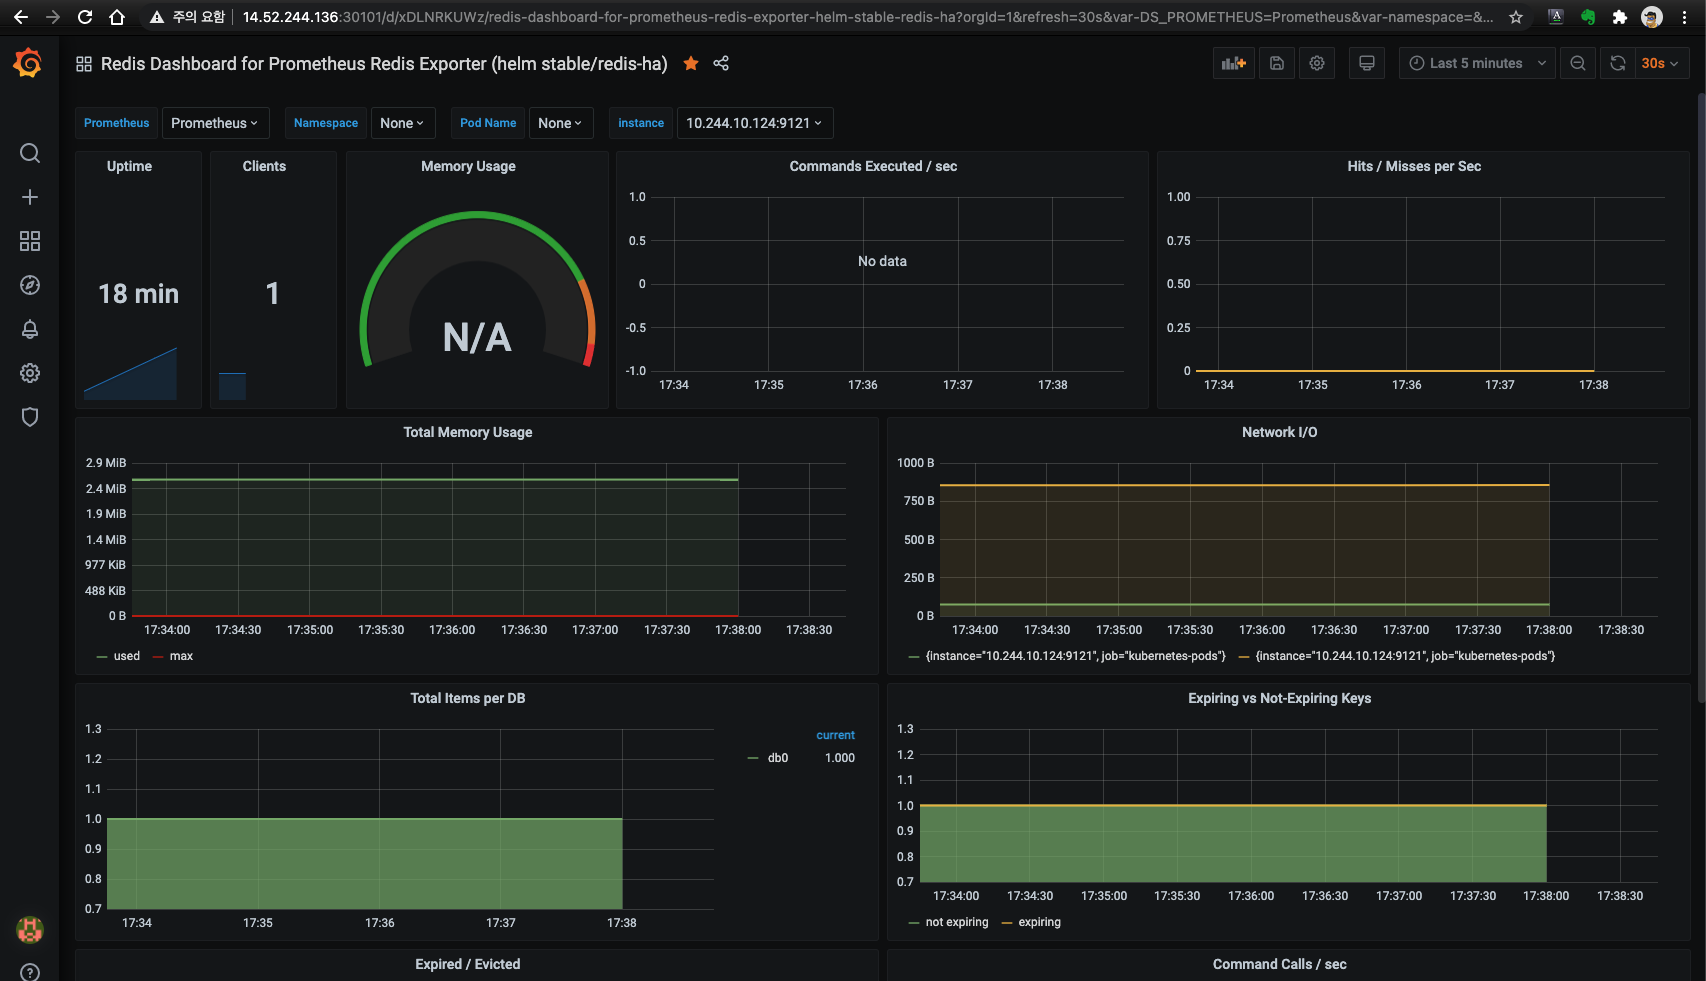The image size is (1706, 981).
Task: Open the browser extensions puzzle icon
Action: [1620, 17]
